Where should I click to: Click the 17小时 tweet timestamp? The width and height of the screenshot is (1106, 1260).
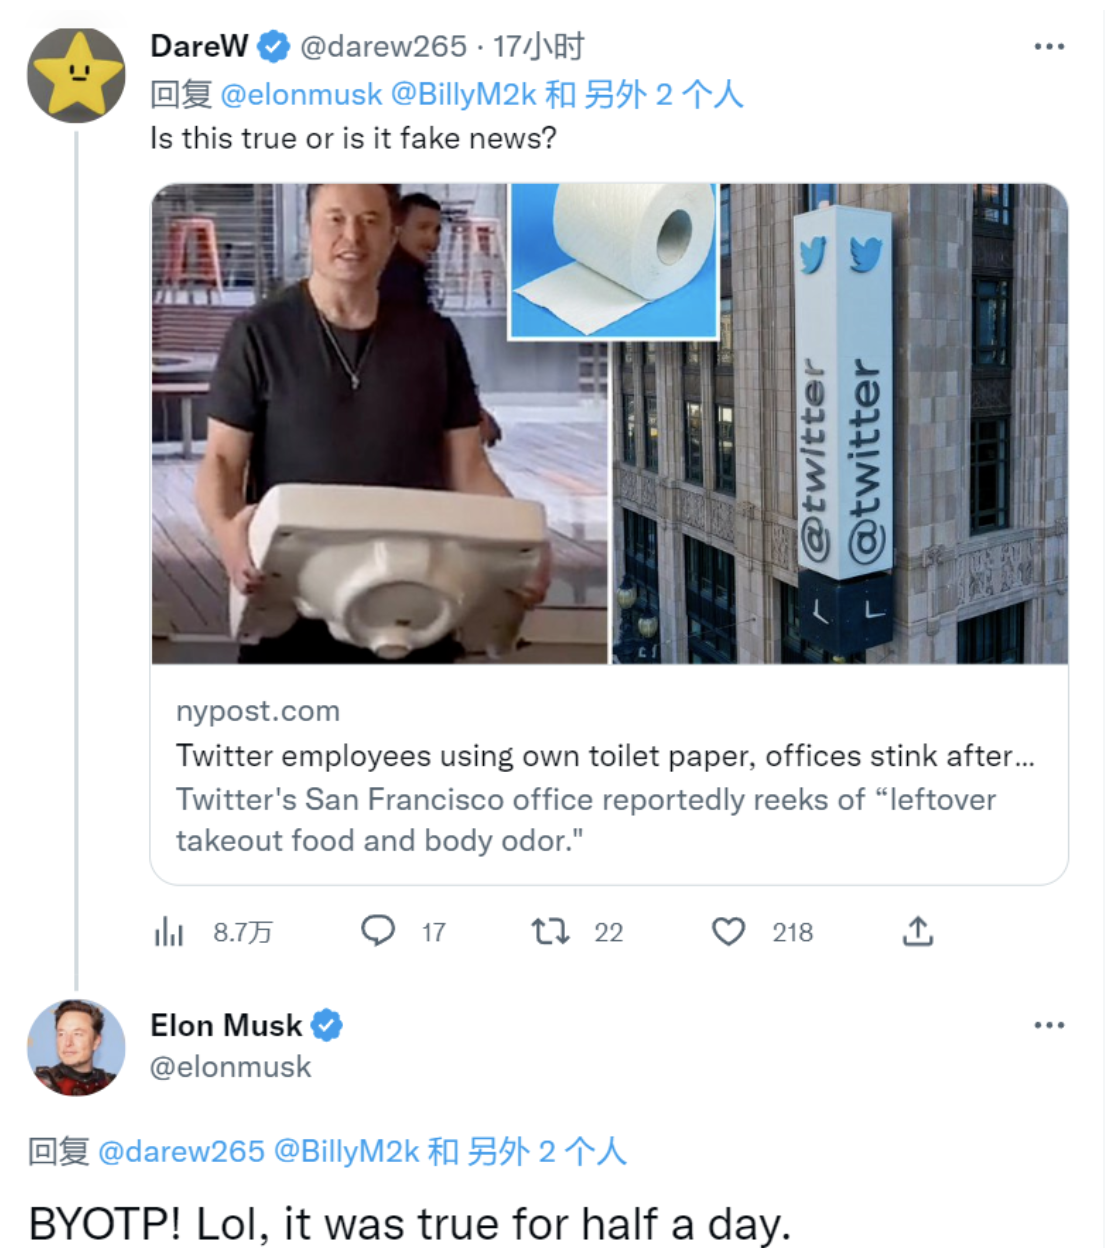(538, 46)
